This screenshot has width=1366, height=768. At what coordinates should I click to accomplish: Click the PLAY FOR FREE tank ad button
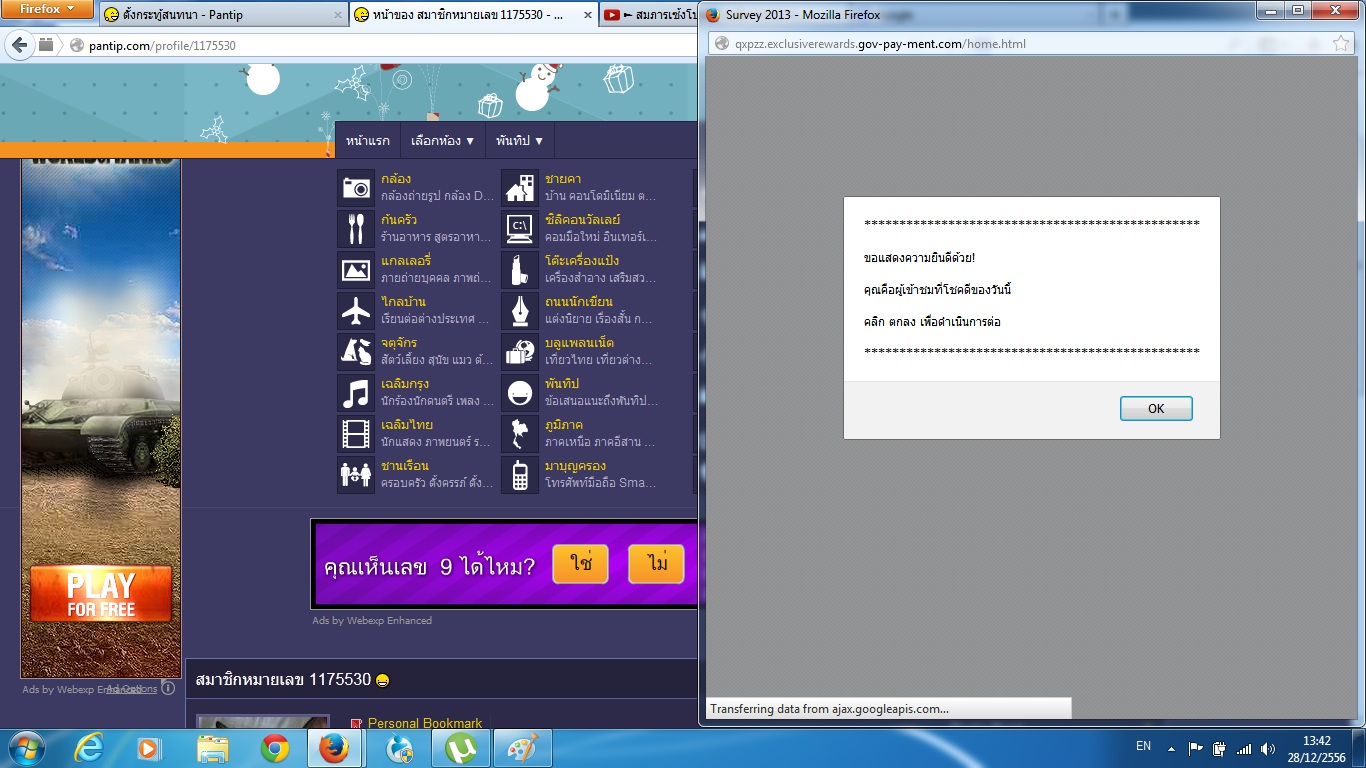click(x=101, y=594)
